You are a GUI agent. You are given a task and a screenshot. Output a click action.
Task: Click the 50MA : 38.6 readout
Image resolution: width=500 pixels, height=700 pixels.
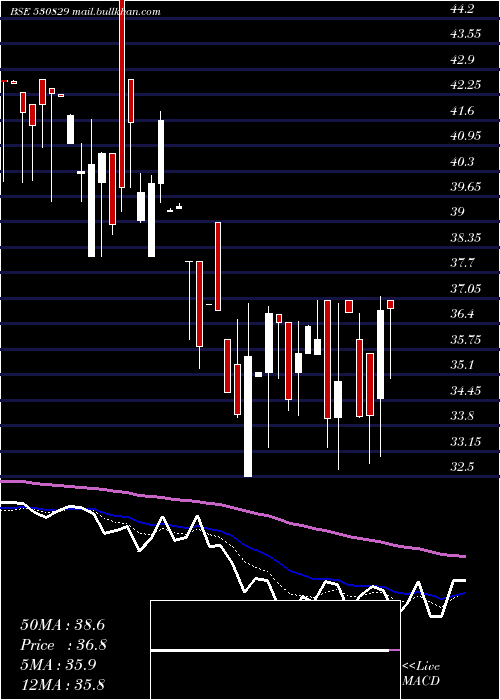click(62, 625)
